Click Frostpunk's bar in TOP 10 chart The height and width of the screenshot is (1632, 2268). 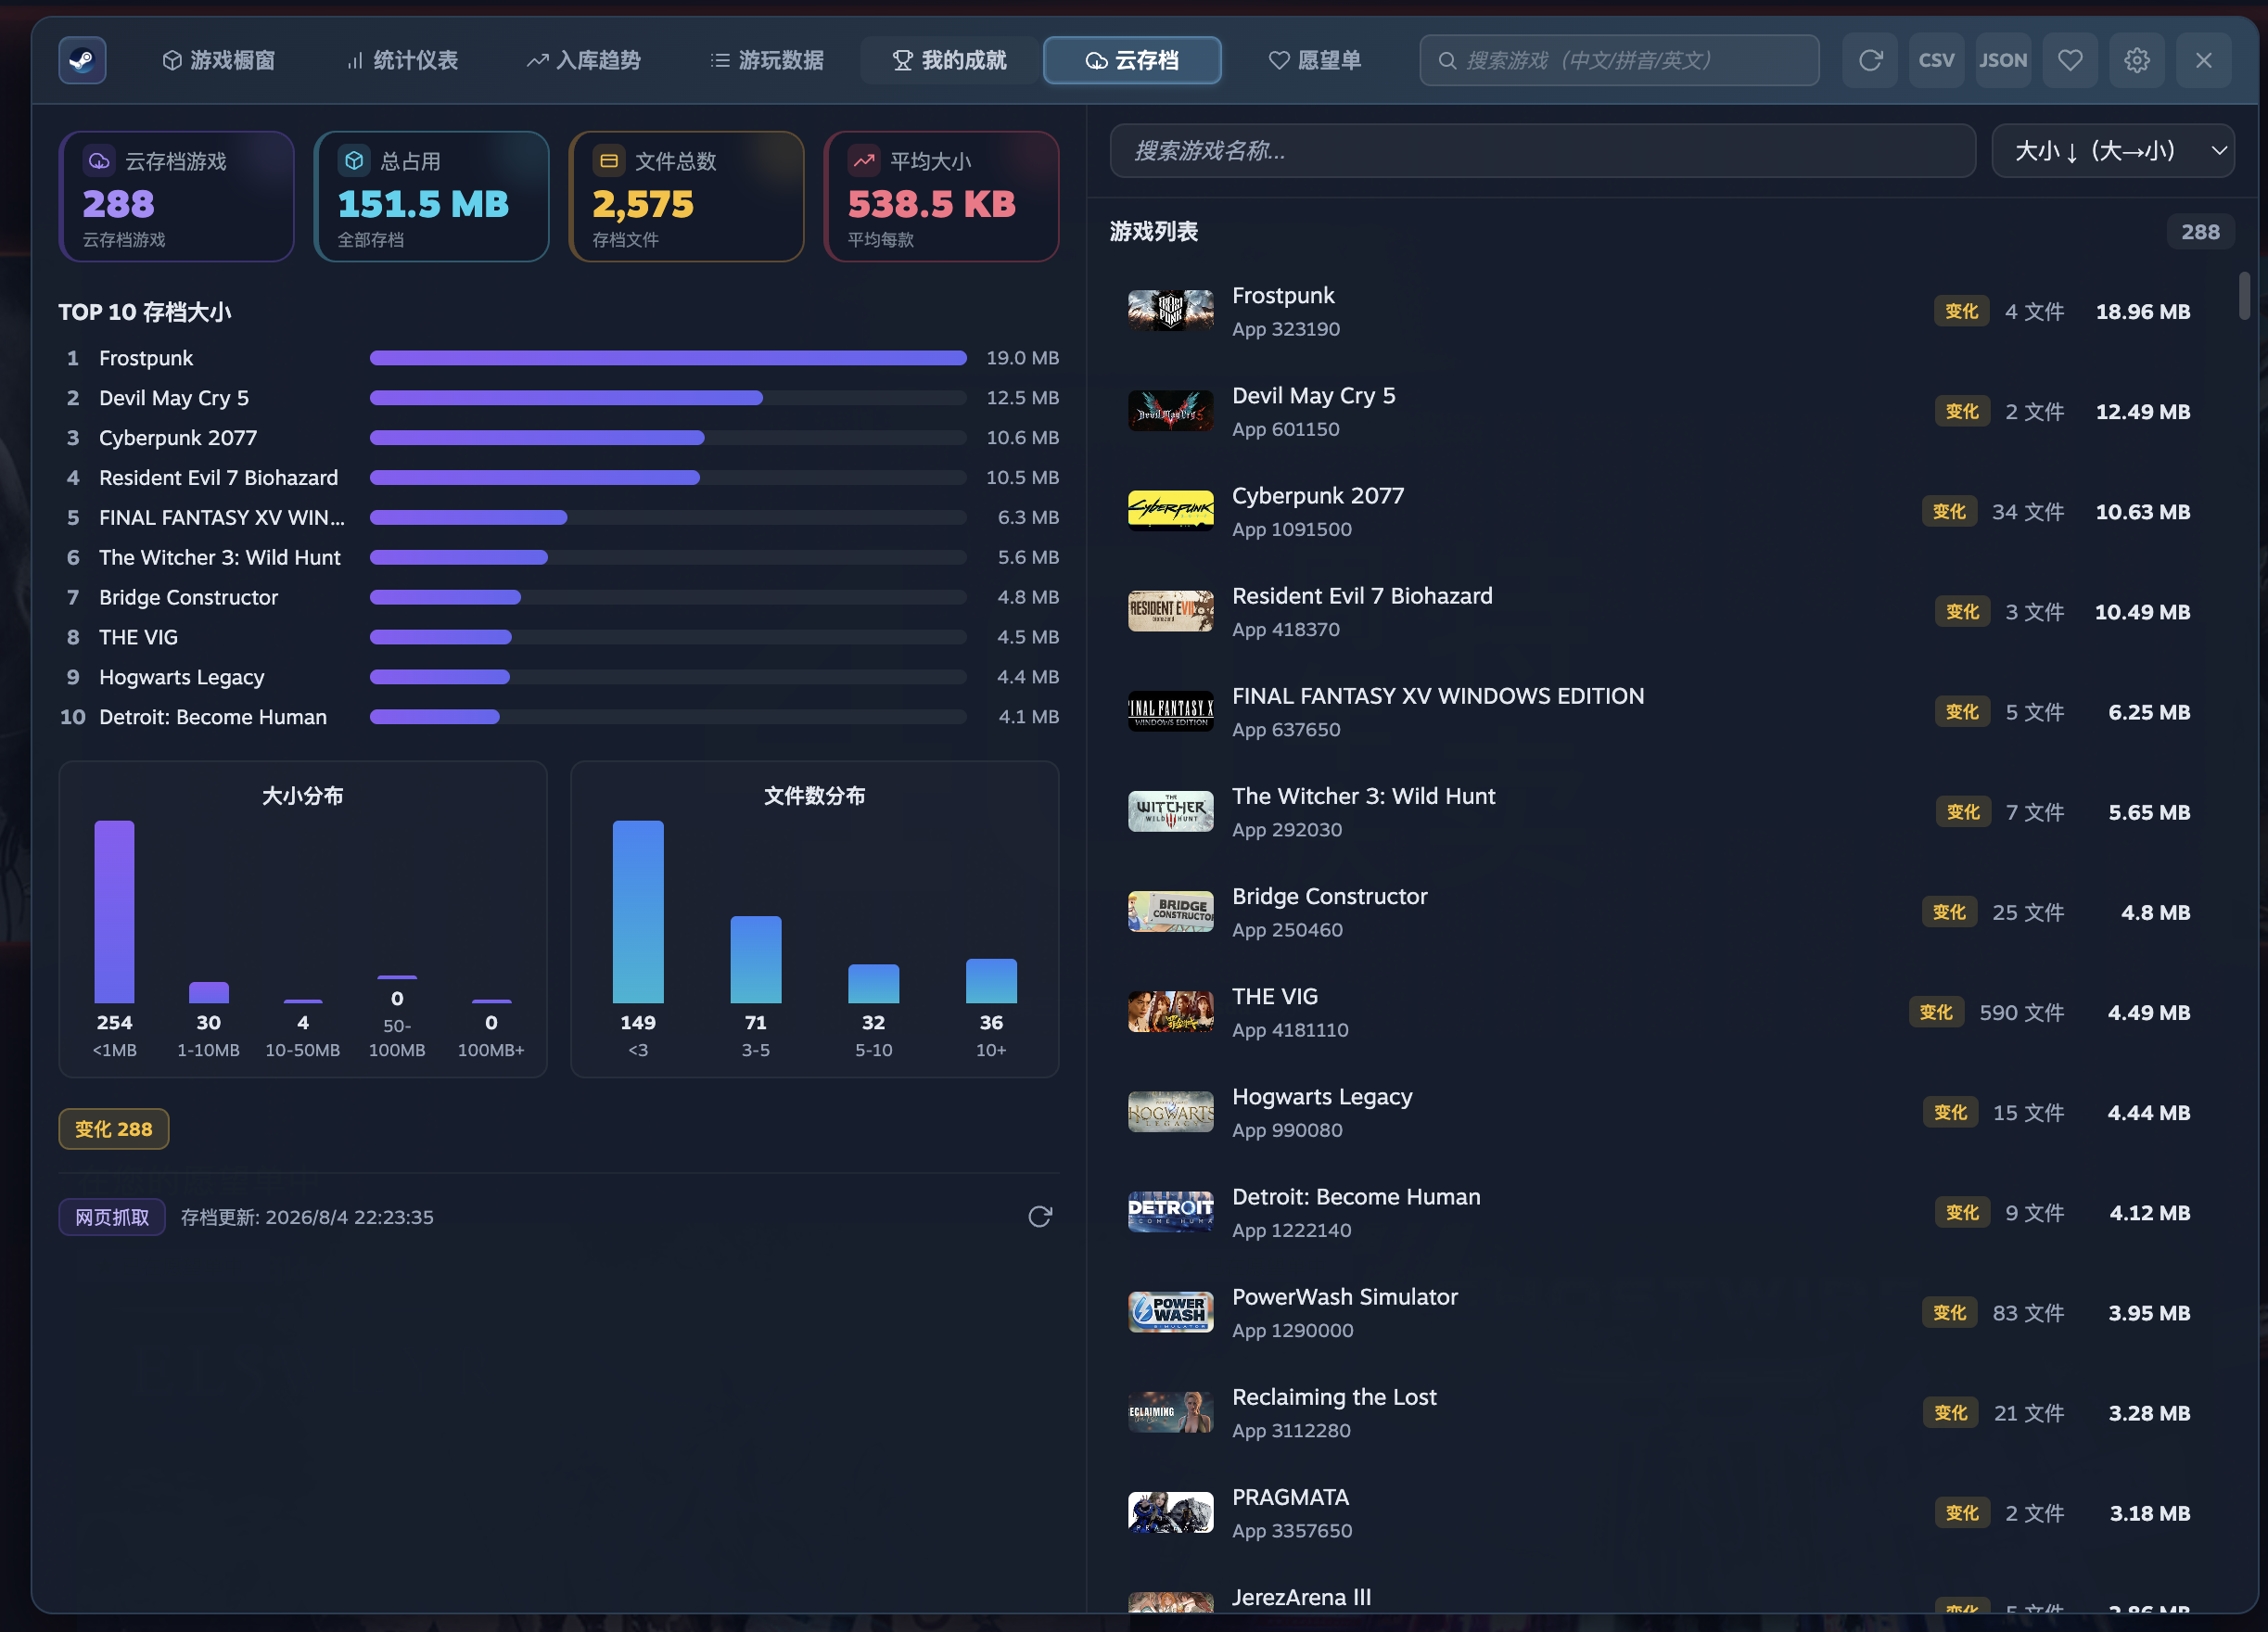point(668,357)
